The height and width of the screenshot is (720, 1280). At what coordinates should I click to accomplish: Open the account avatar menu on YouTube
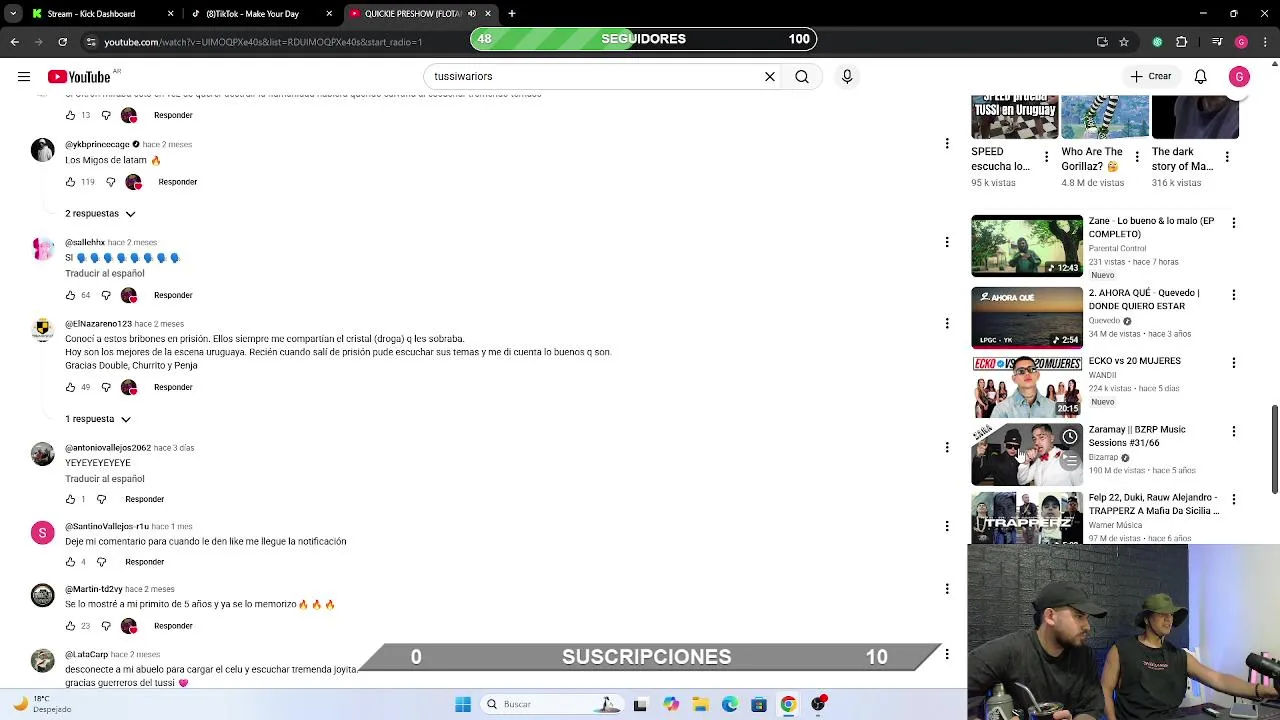[x=1239, y=76]
